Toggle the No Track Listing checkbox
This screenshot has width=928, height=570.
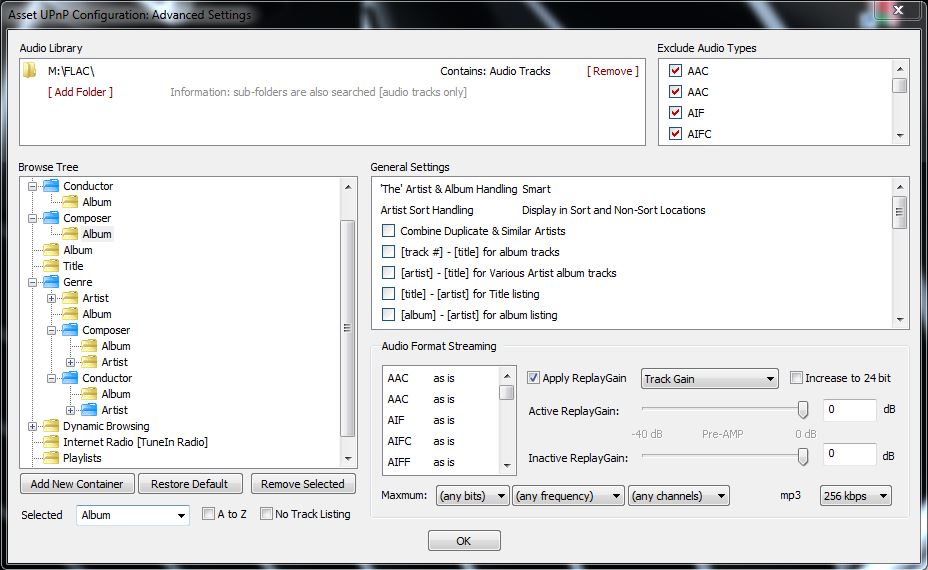266,514
